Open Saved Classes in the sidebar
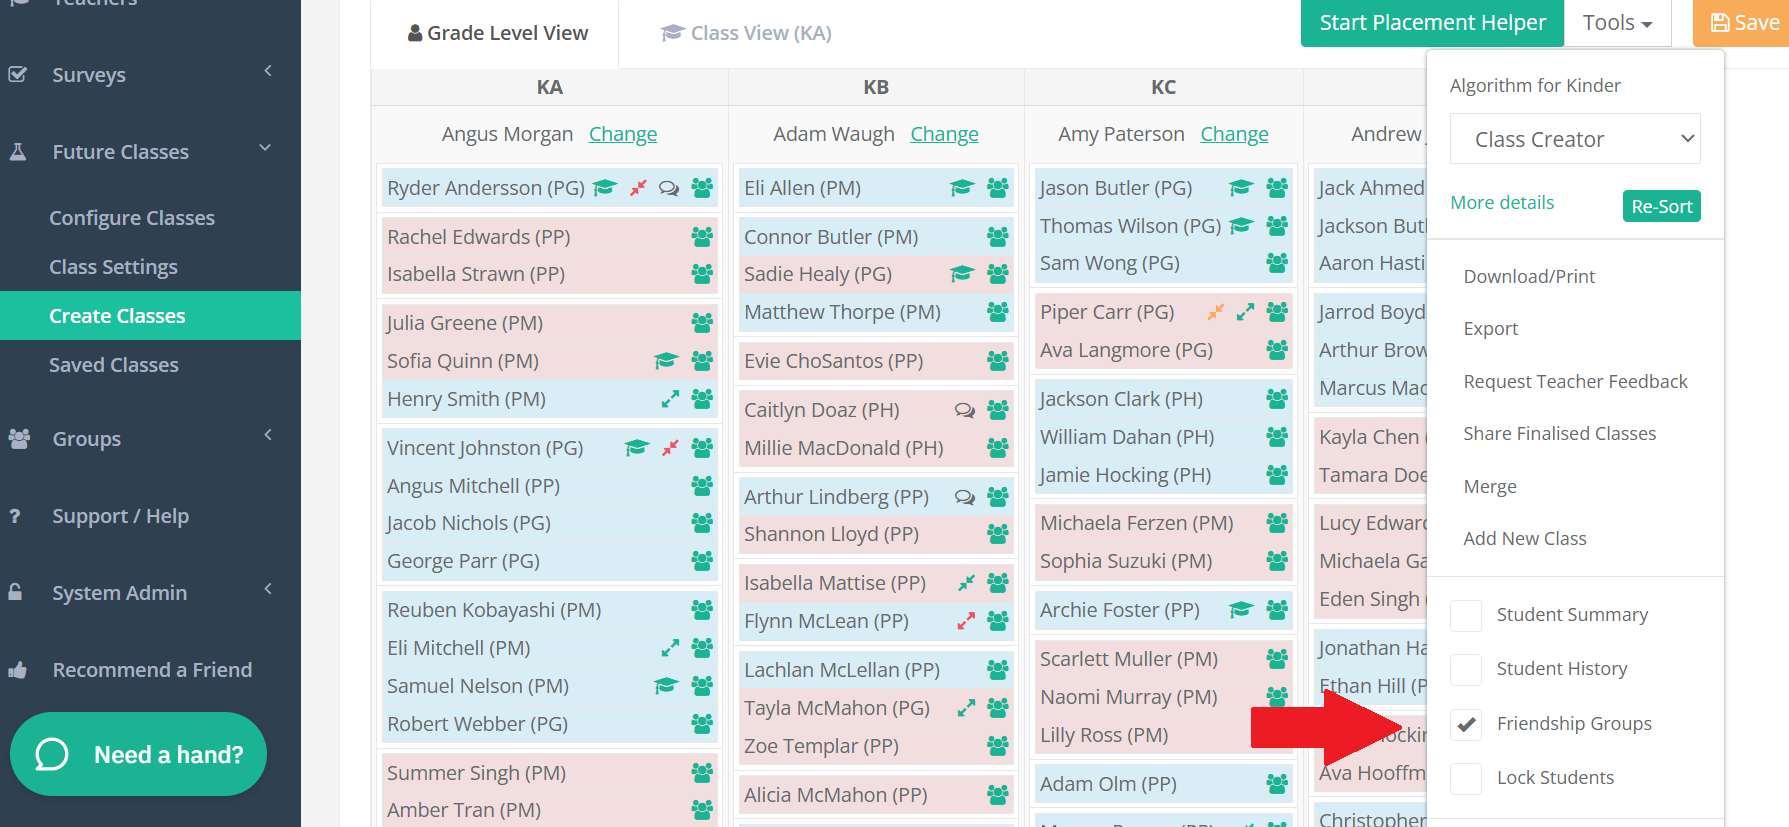Viewport: 1789px width, 827px height. (114, 365)
